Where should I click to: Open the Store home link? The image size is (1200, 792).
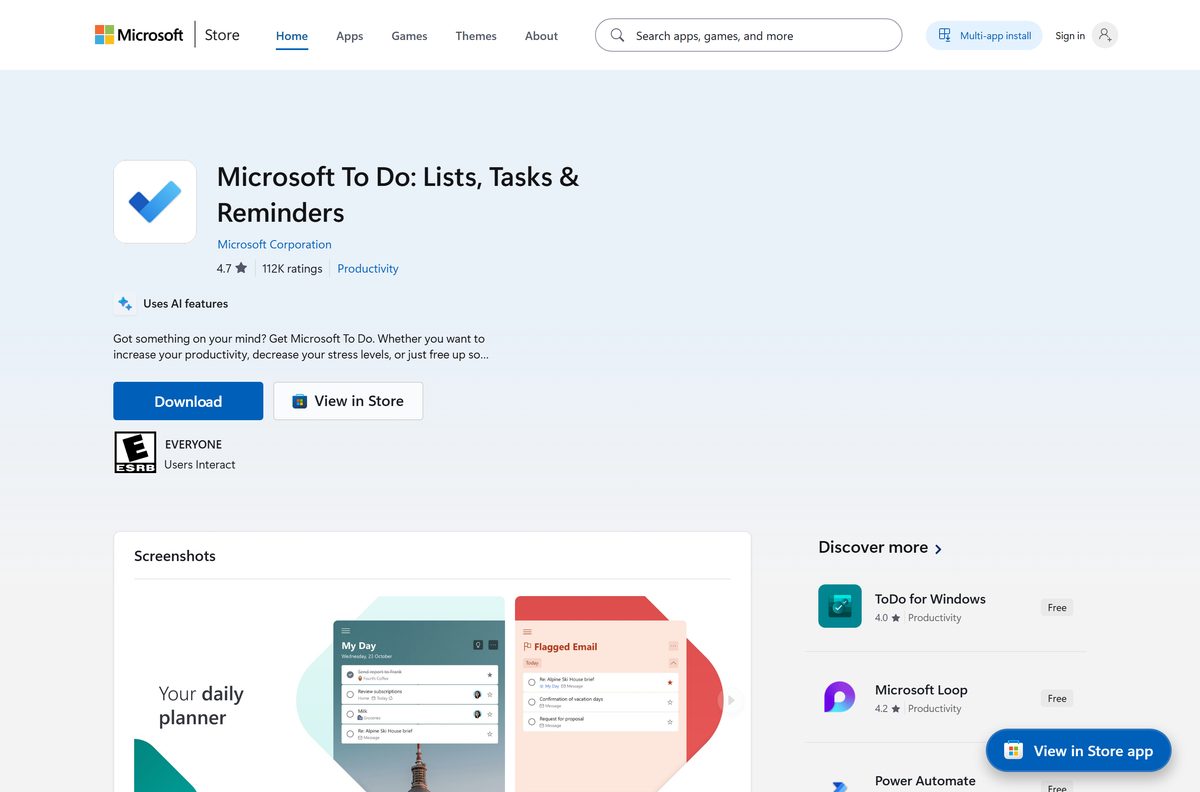(x=222, y=35)
